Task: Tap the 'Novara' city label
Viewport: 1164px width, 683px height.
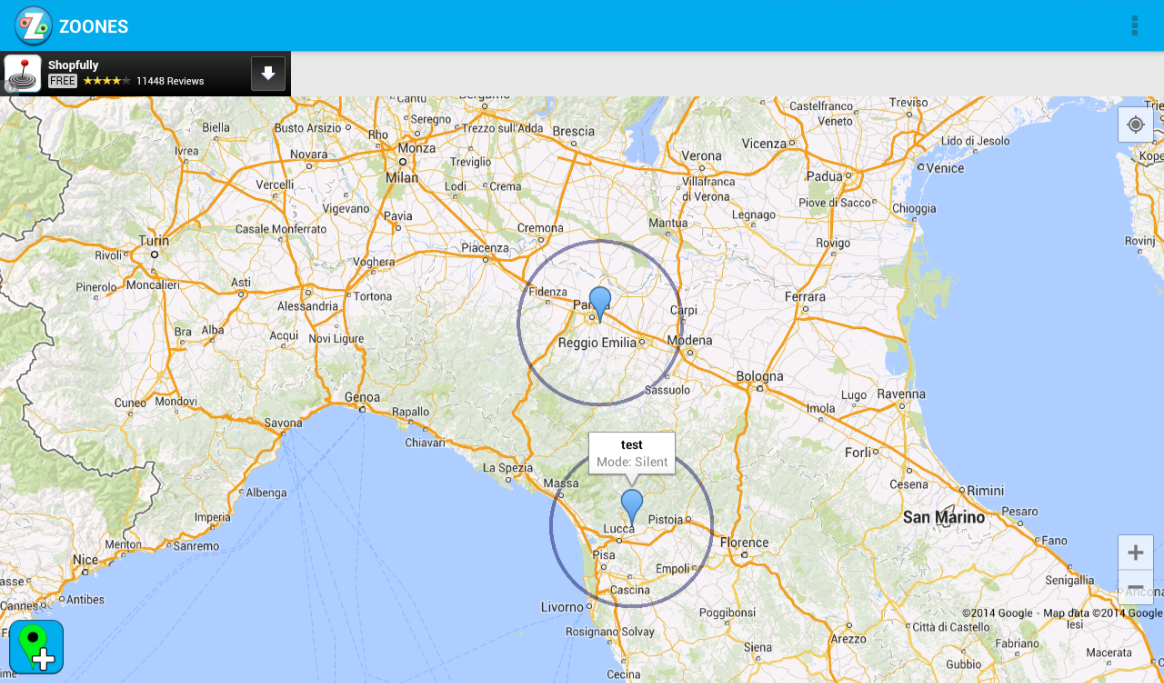Action: (x=309, y=154)
